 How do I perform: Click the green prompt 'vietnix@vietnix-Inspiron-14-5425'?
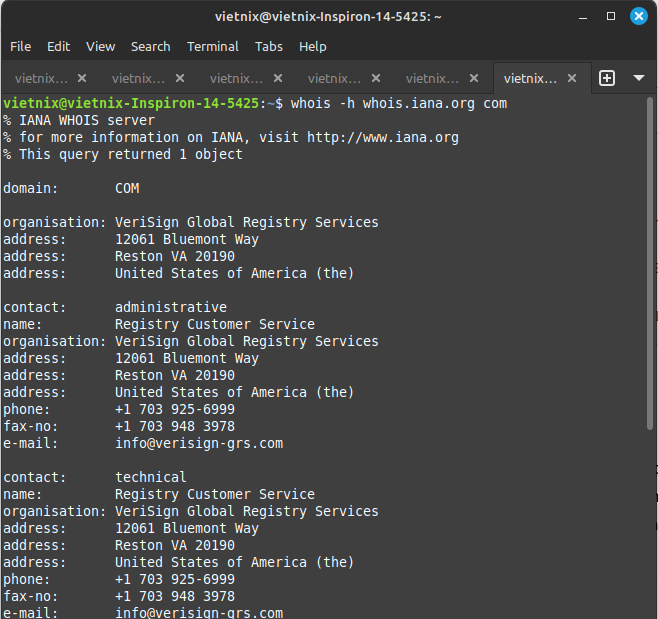click(x=131, y=104)
